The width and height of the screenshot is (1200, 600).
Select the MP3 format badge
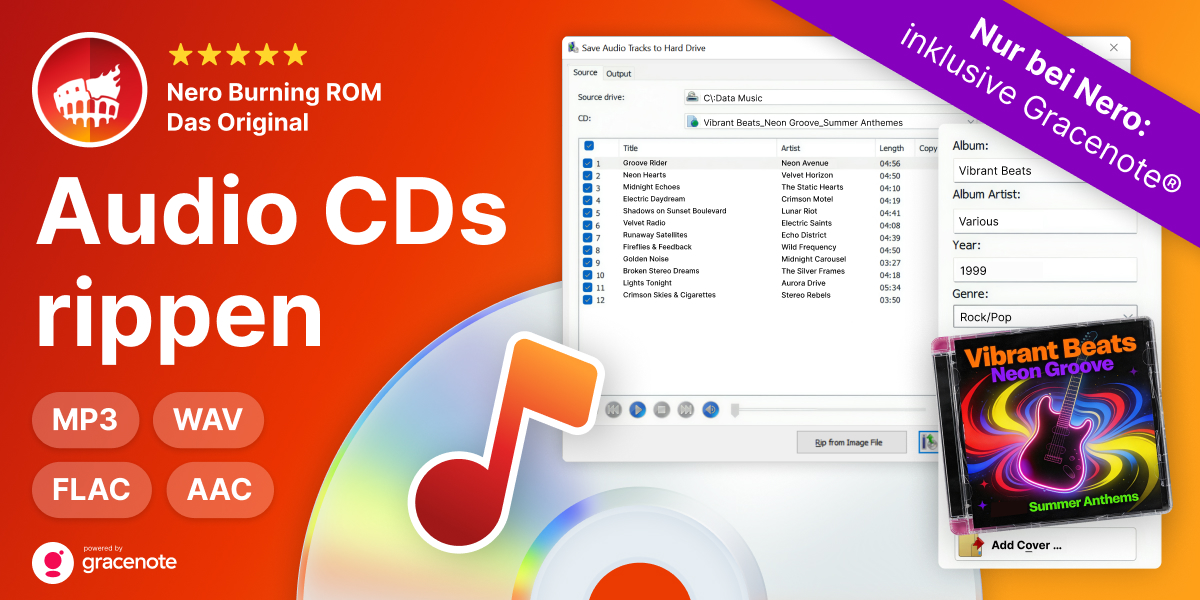[x=87, y=420]
